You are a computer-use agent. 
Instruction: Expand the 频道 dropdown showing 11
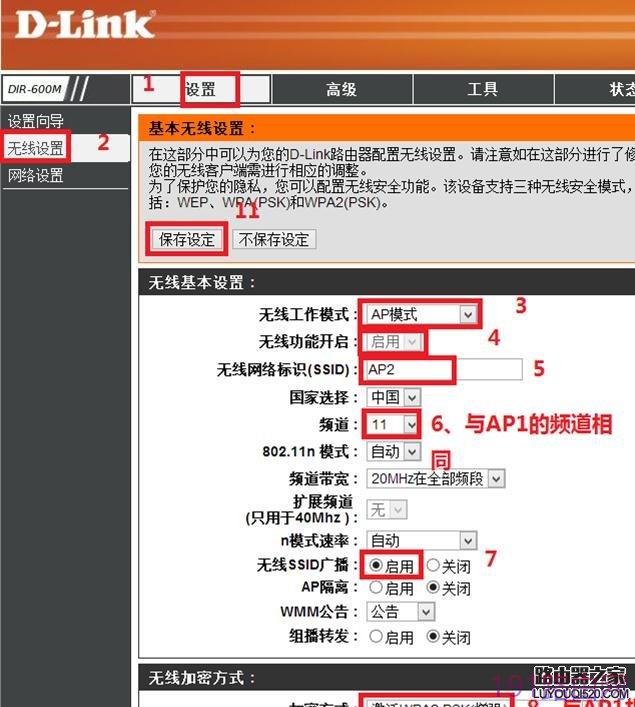pos(392,424)
